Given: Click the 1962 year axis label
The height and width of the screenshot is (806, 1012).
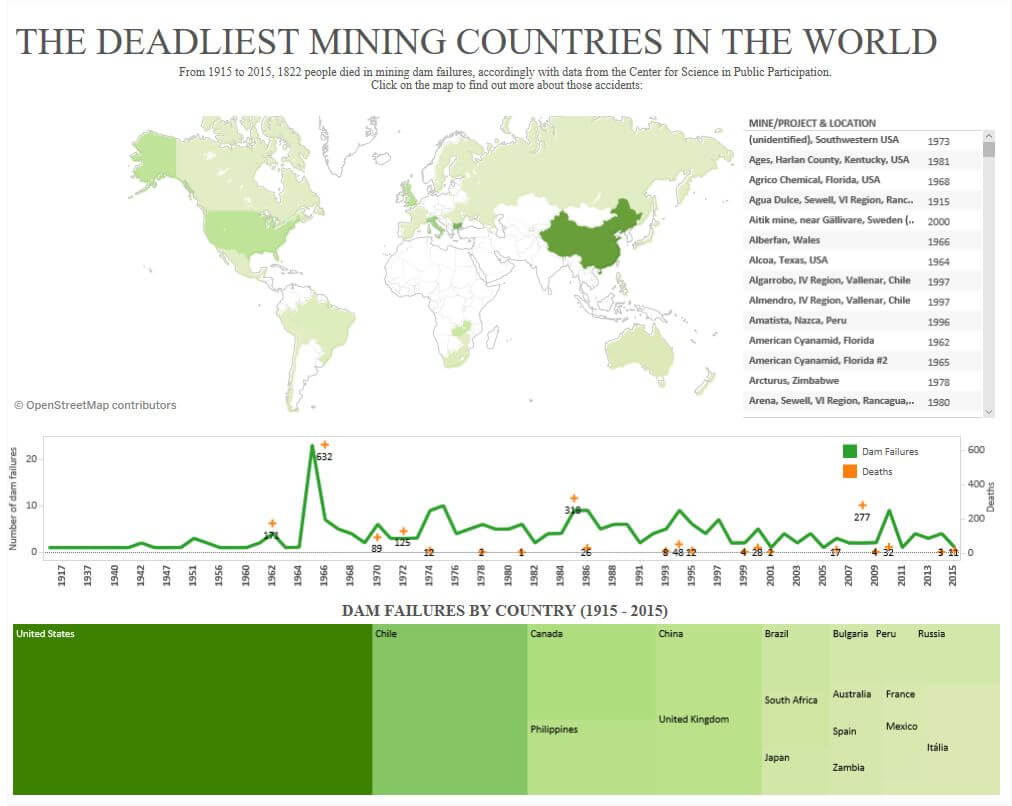Looking at the screenshot, I should click(272, 575).
